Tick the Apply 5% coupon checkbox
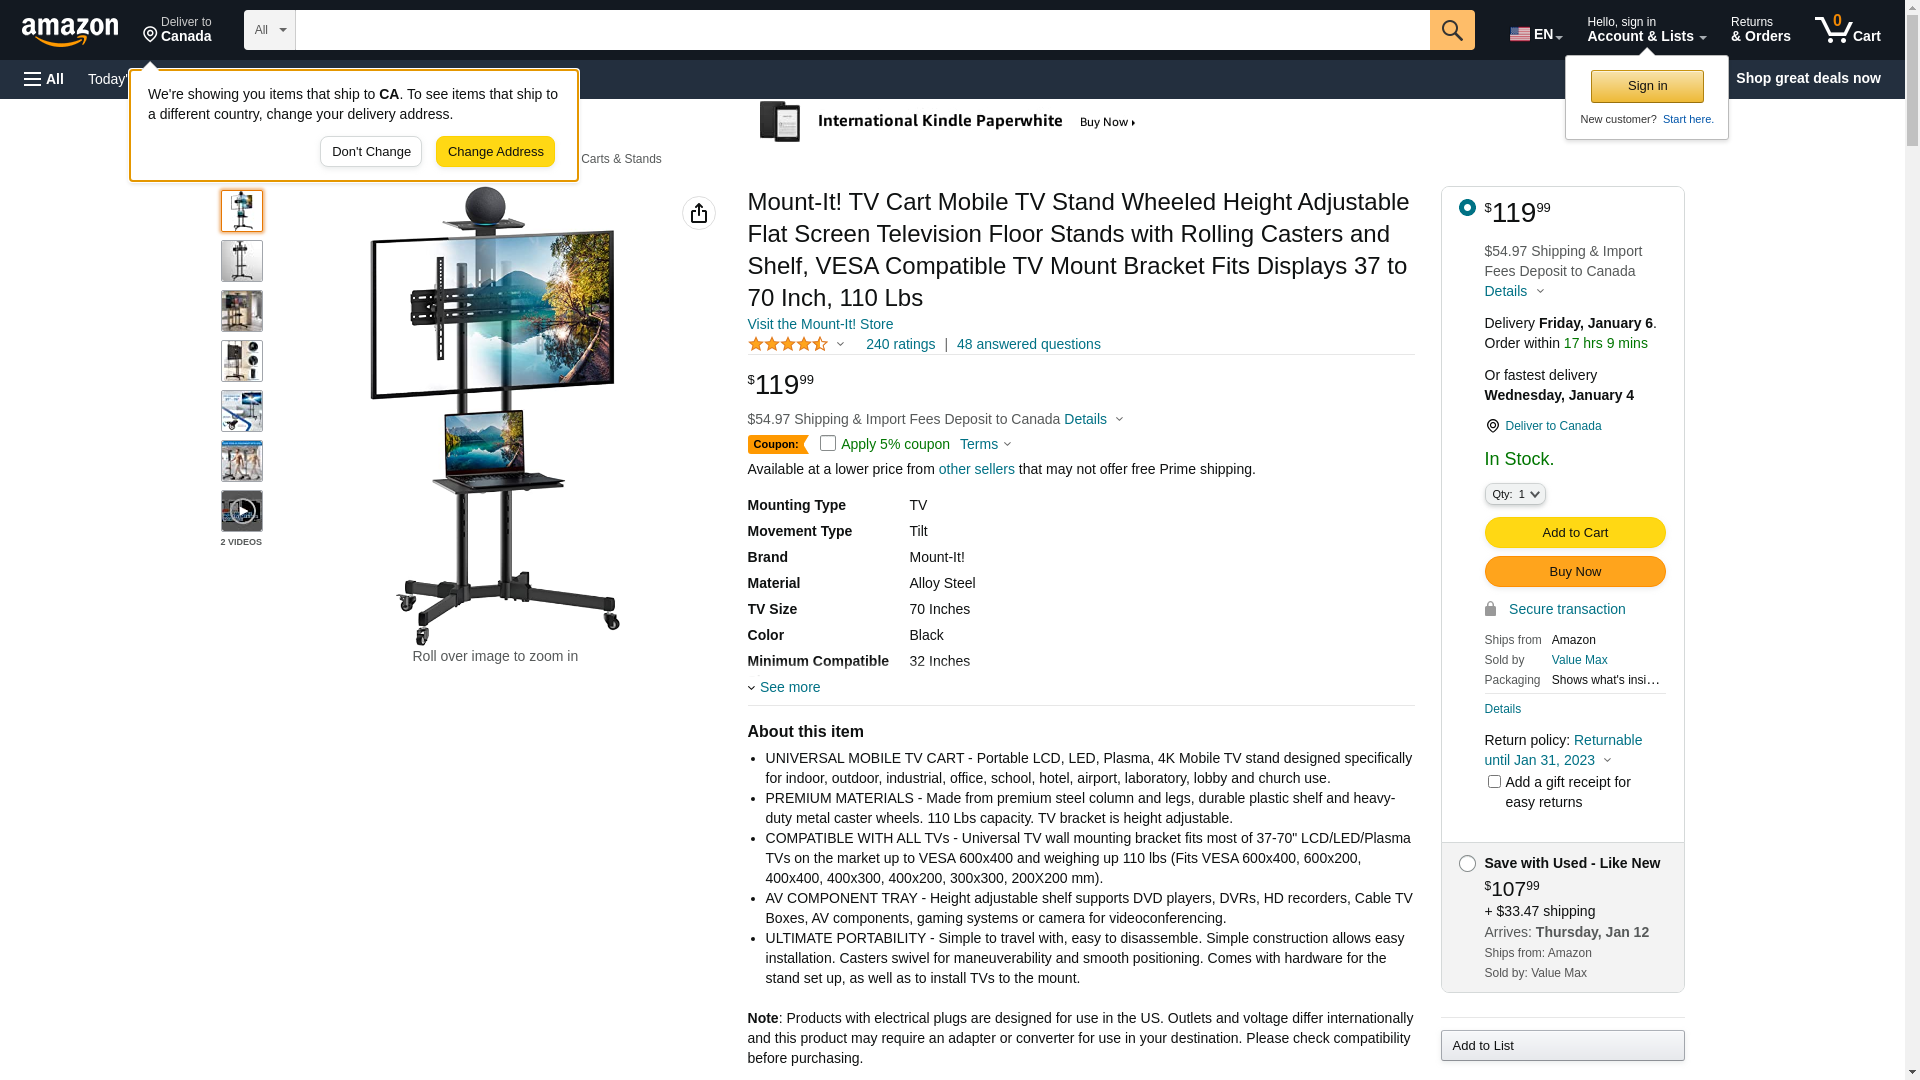 (828, 443)
